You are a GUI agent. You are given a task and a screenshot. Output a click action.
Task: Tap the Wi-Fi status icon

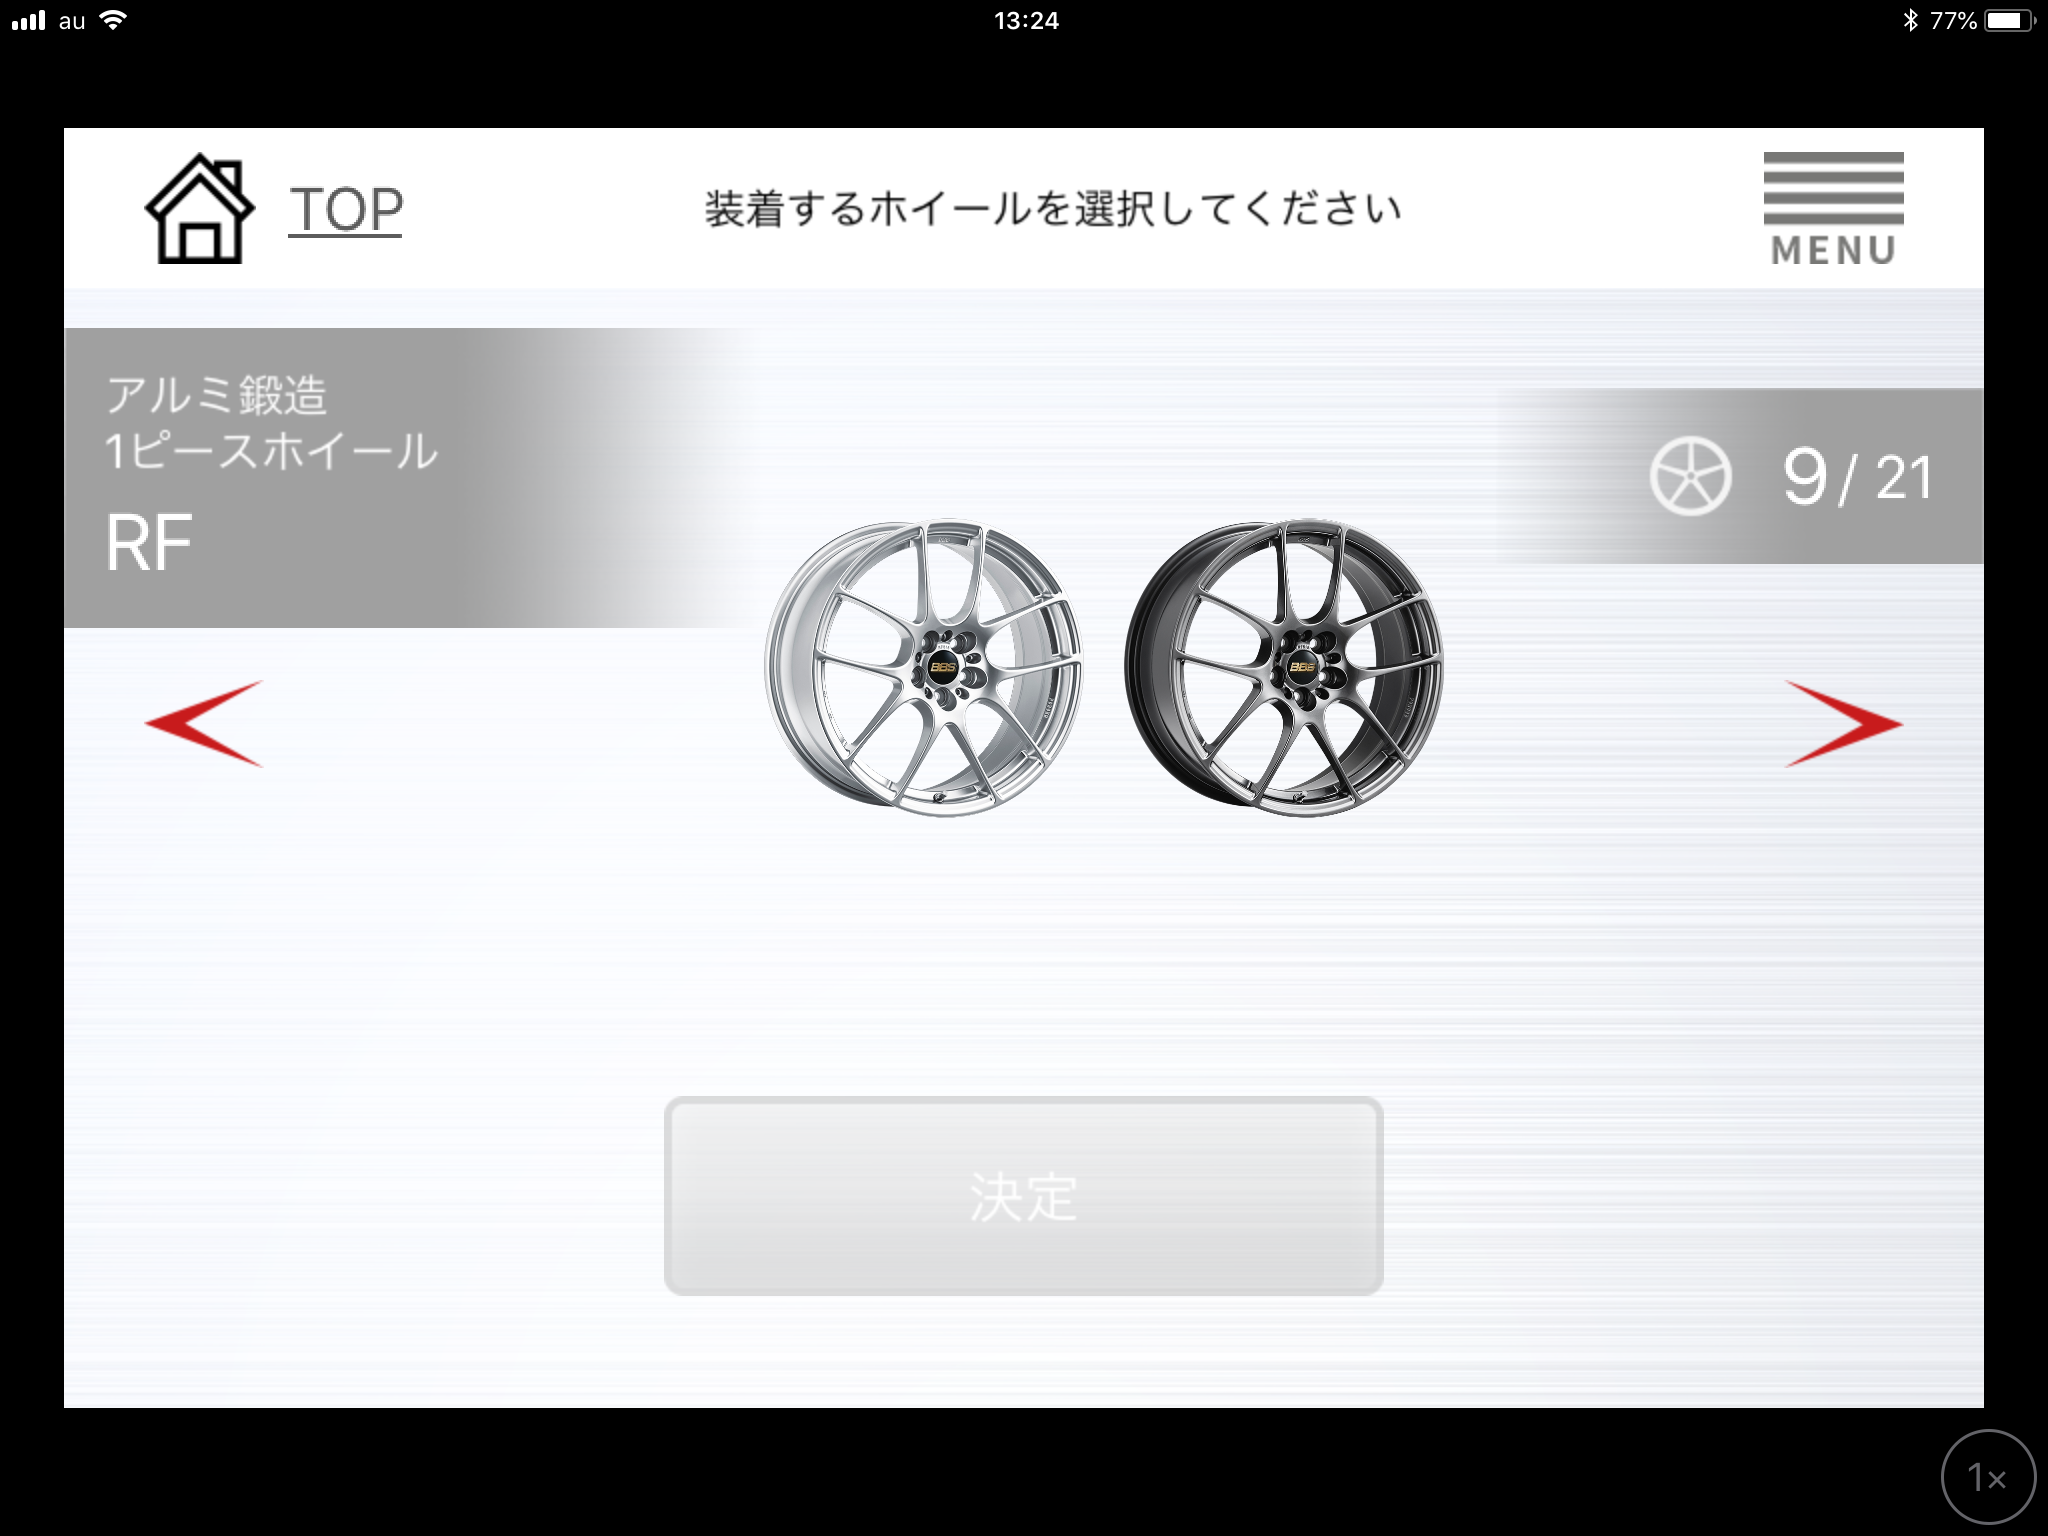[x=114, y=20]
